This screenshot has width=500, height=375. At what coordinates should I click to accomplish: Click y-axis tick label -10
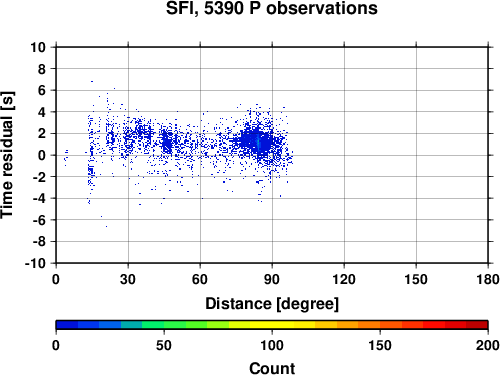pyautogui.click(x=36, y=264)
